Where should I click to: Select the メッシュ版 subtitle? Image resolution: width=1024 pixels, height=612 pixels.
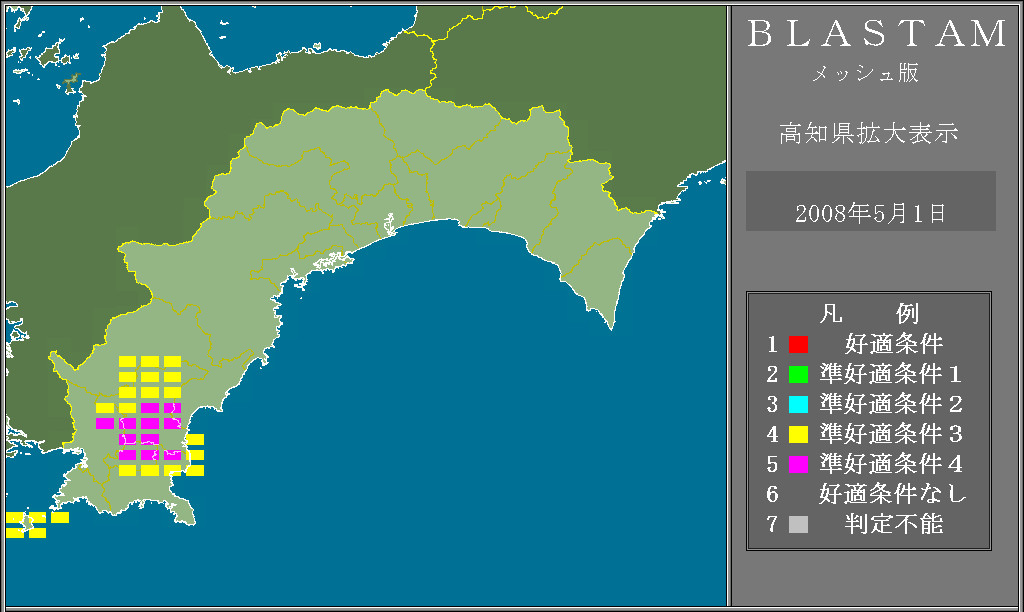coord(864,74)
